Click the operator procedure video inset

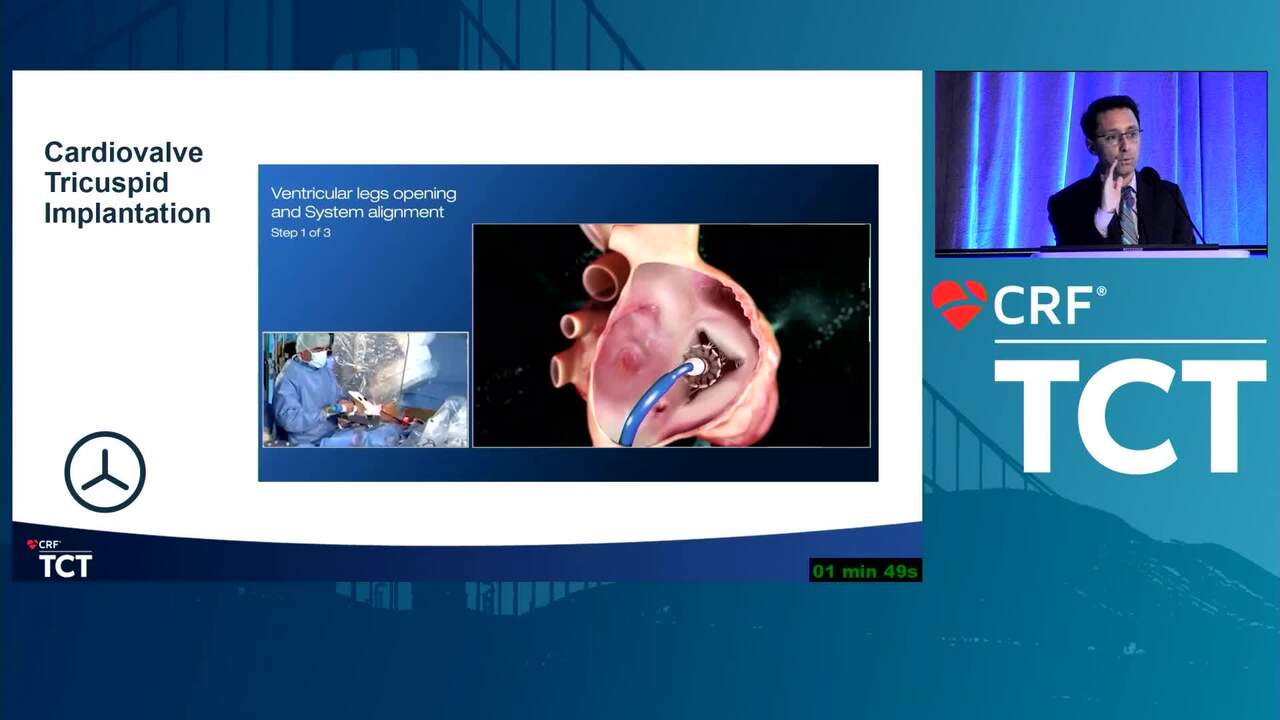click(x=365, y=389)
